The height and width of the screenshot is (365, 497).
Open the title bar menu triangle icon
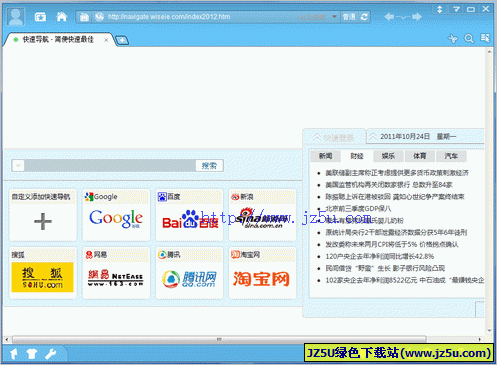coord(456,9)
